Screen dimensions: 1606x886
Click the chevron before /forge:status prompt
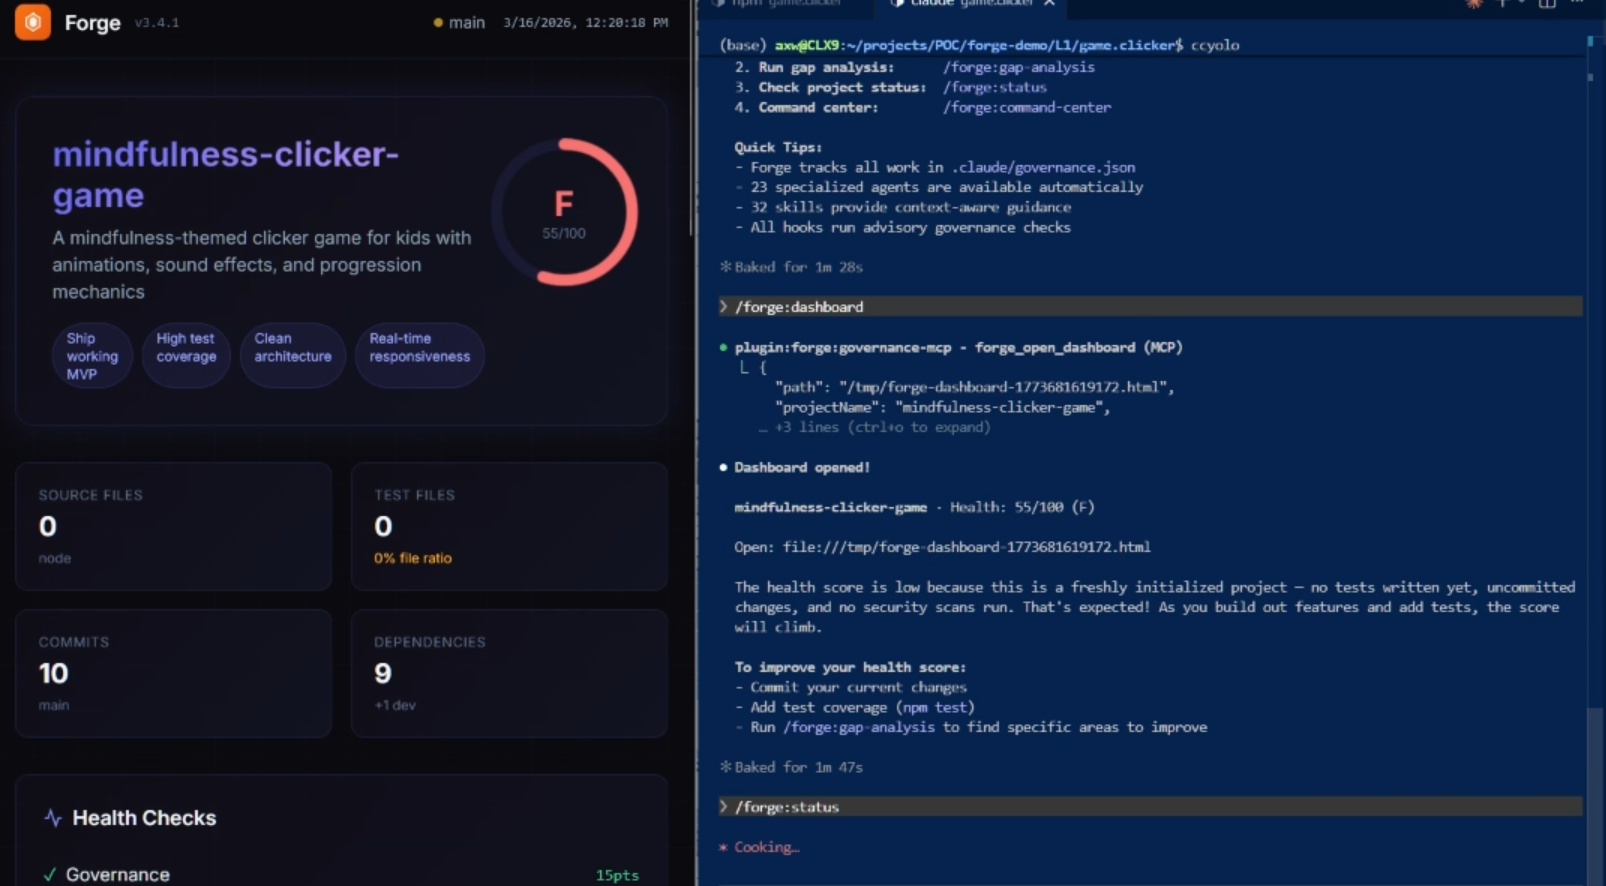pyautogui.click(x=723, y=807)
